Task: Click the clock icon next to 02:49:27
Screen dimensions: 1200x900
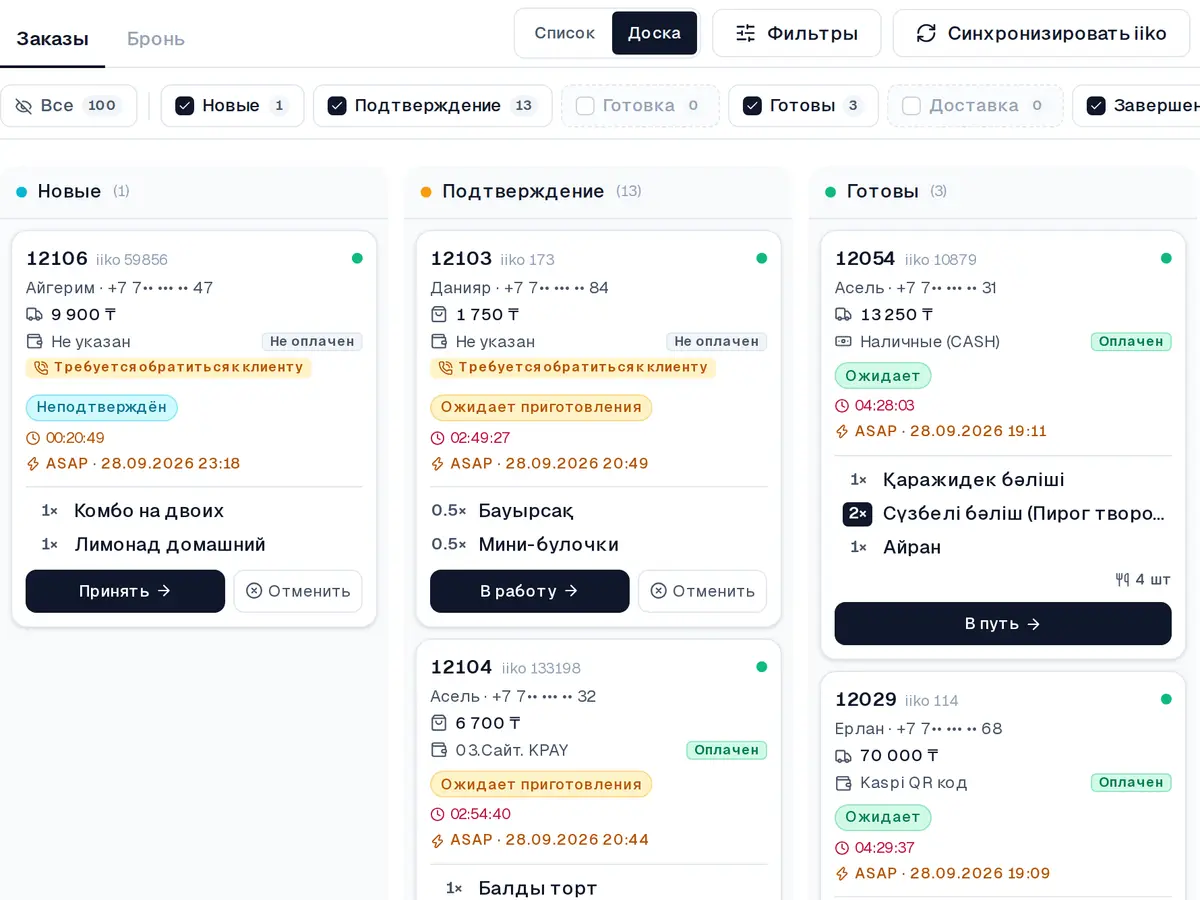Action: click(x=437, y=438)
